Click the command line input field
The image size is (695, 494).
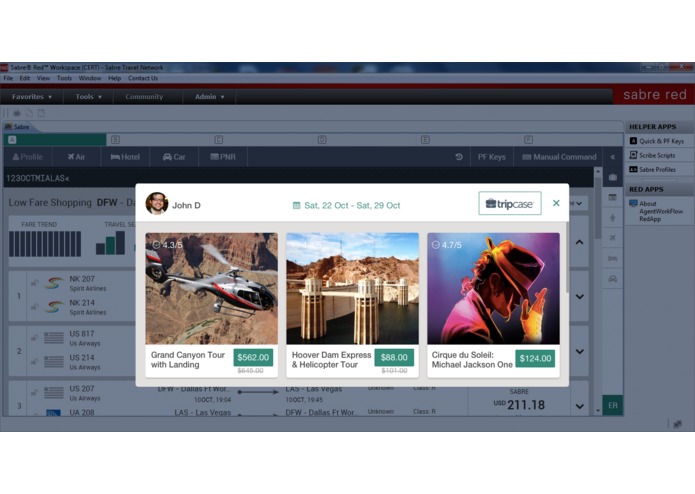coord(298,178)
